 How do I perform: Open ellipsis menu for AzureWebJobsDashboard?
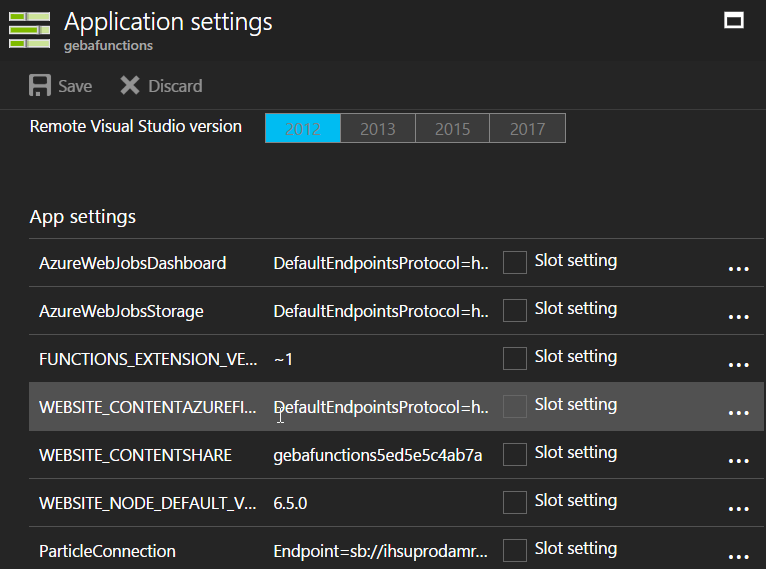point(738,268)
